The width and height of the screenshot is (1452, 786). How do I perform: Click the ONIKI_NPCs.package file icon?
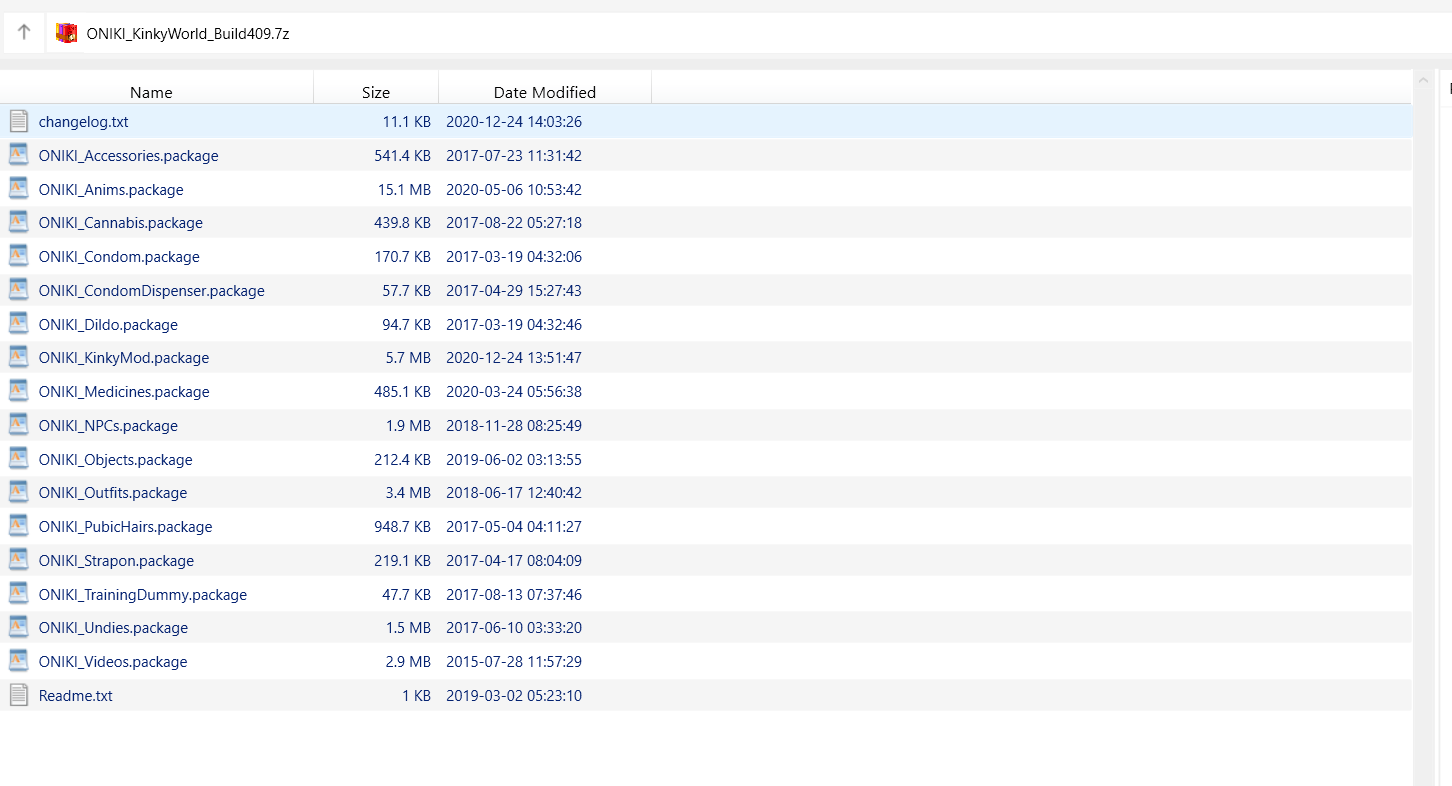tap(19, 425)
